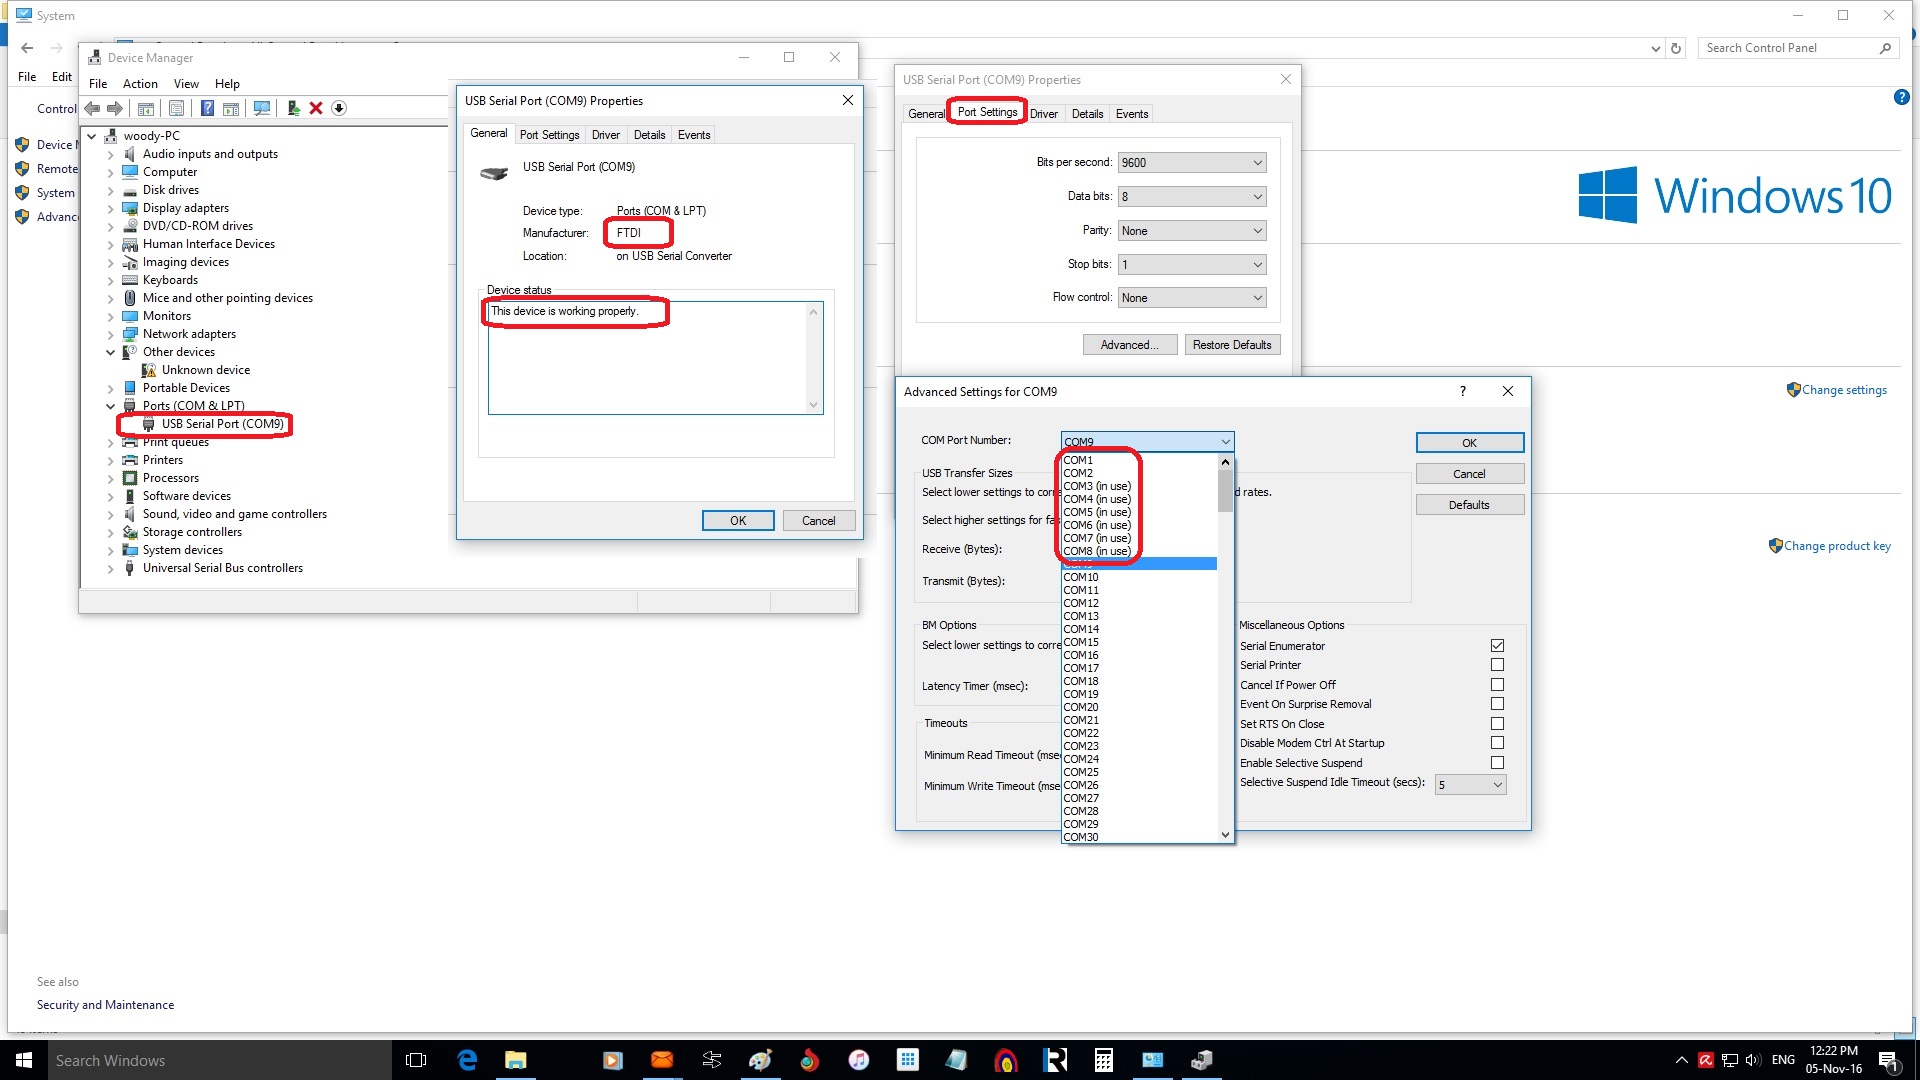1920x1080 pixels.
Task: Open the Flow control combo box
Action: click(x=1191, y=298)
